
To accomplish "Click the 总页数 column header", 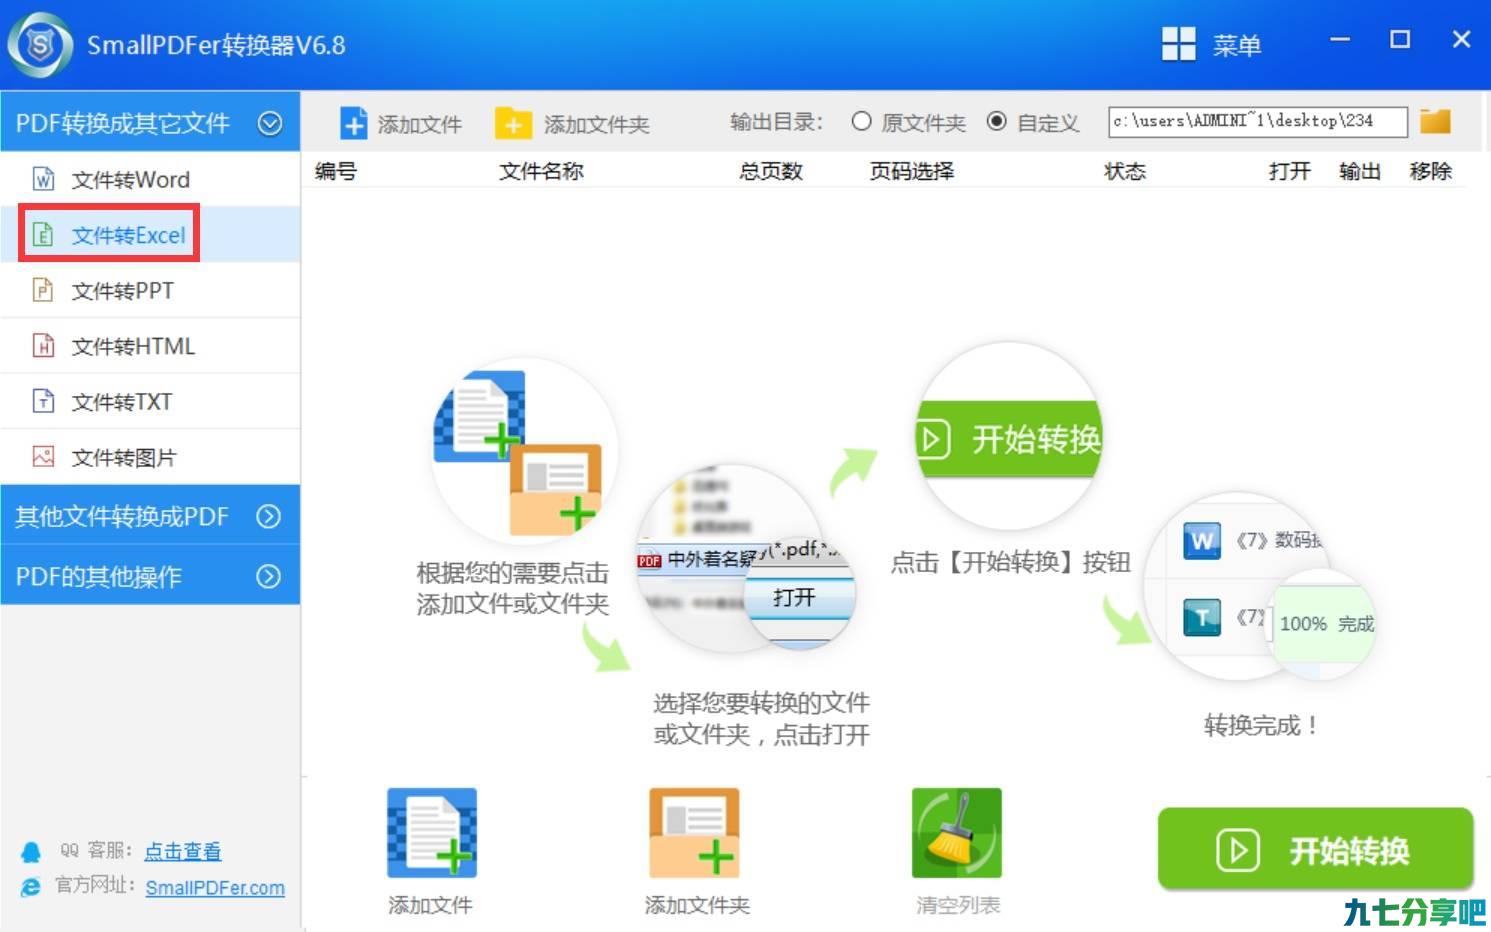I will point(771,171).
